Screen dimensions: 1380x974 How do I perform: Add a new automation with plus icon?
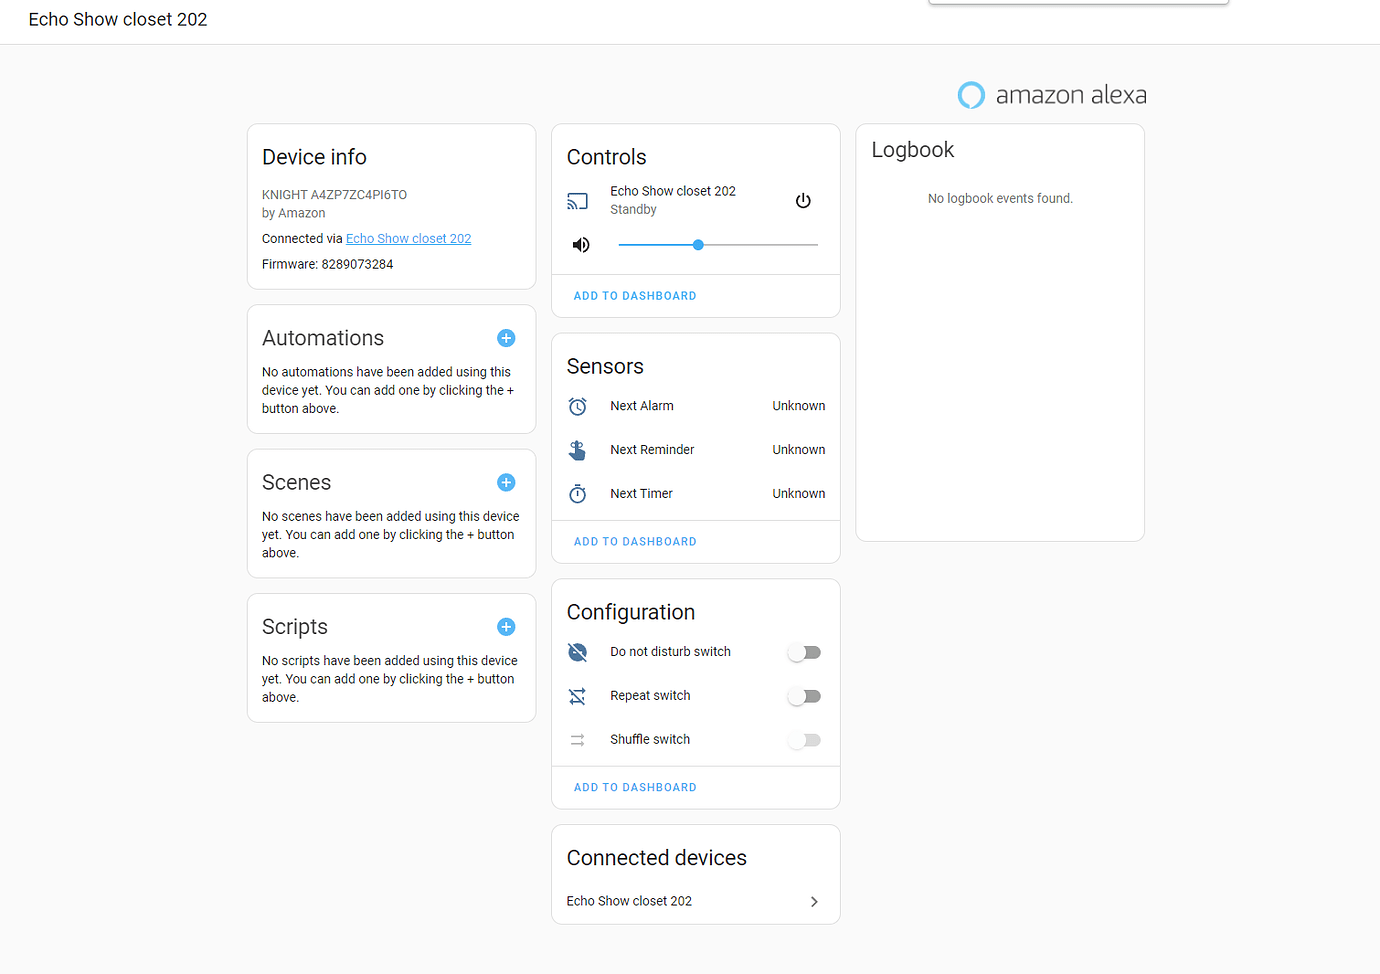tap(506, 338)
